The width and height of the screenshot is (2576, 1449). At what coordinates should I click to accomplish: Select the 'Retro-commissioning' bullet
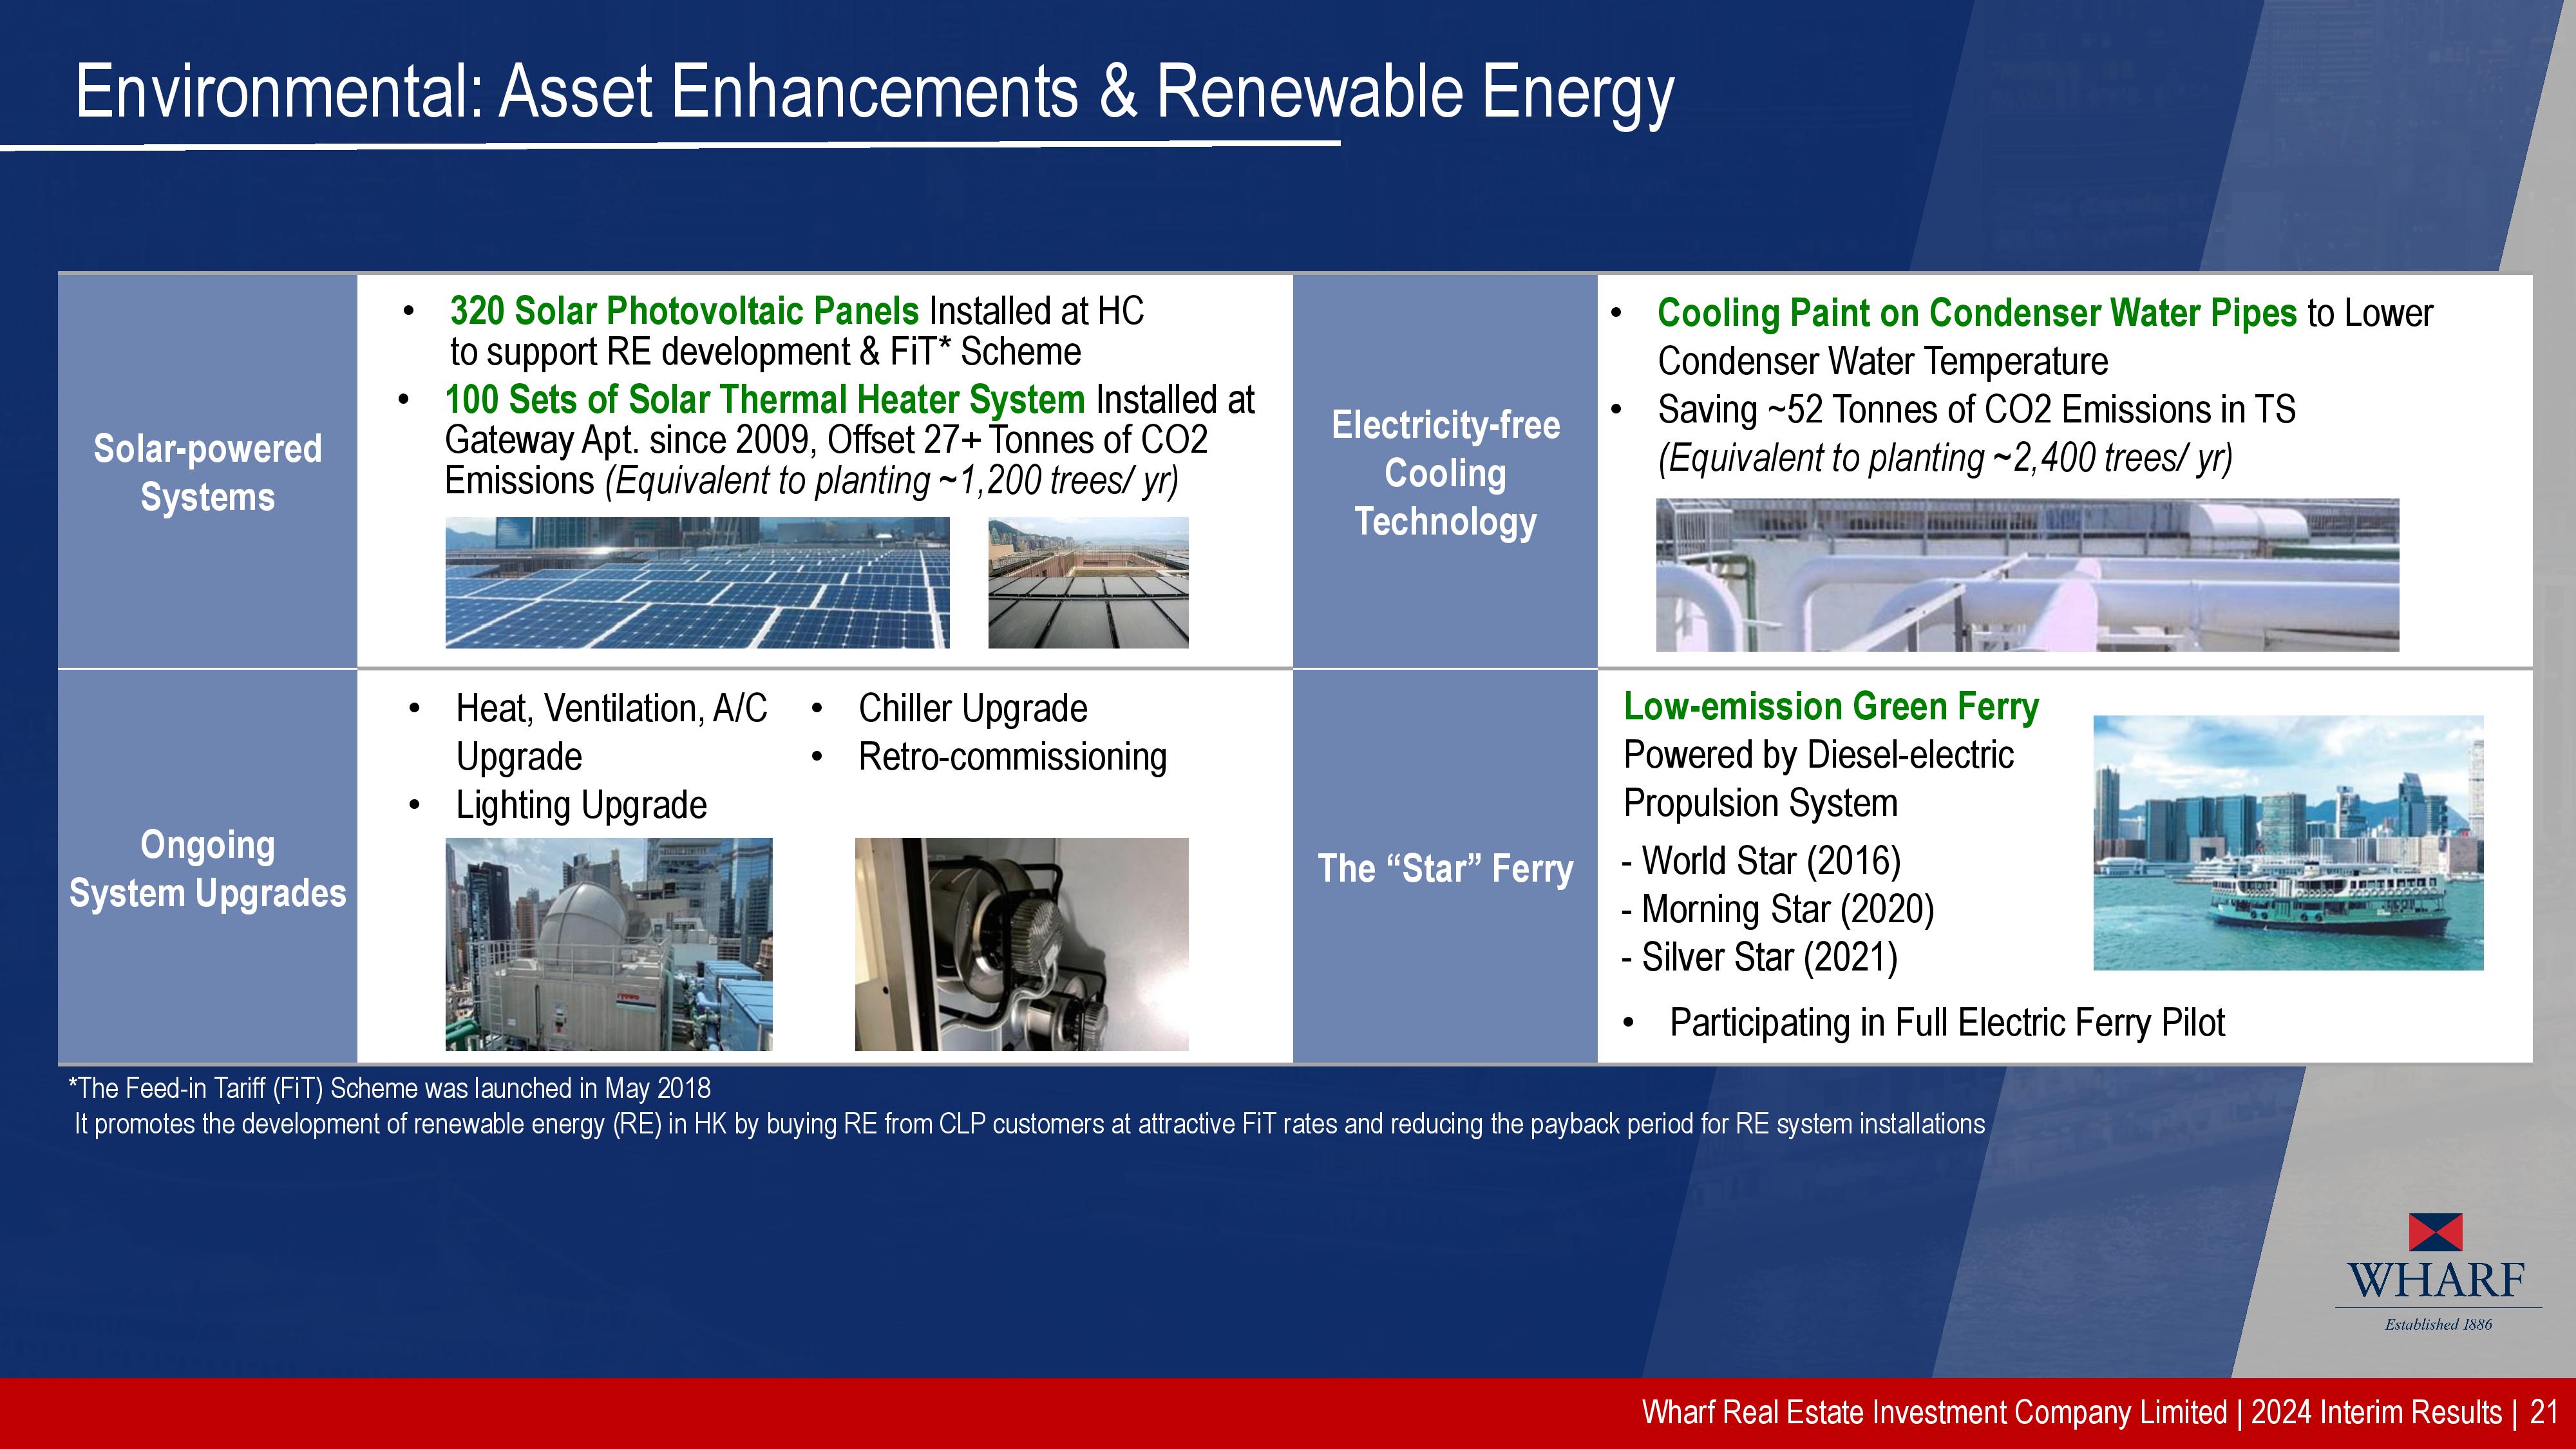click(1012, 757)
